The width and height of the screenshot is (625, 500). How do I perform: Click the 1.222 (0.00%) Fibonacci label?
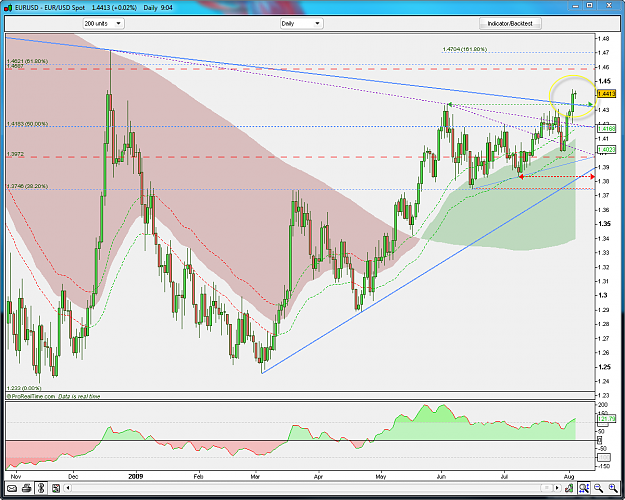click(24, 388)
